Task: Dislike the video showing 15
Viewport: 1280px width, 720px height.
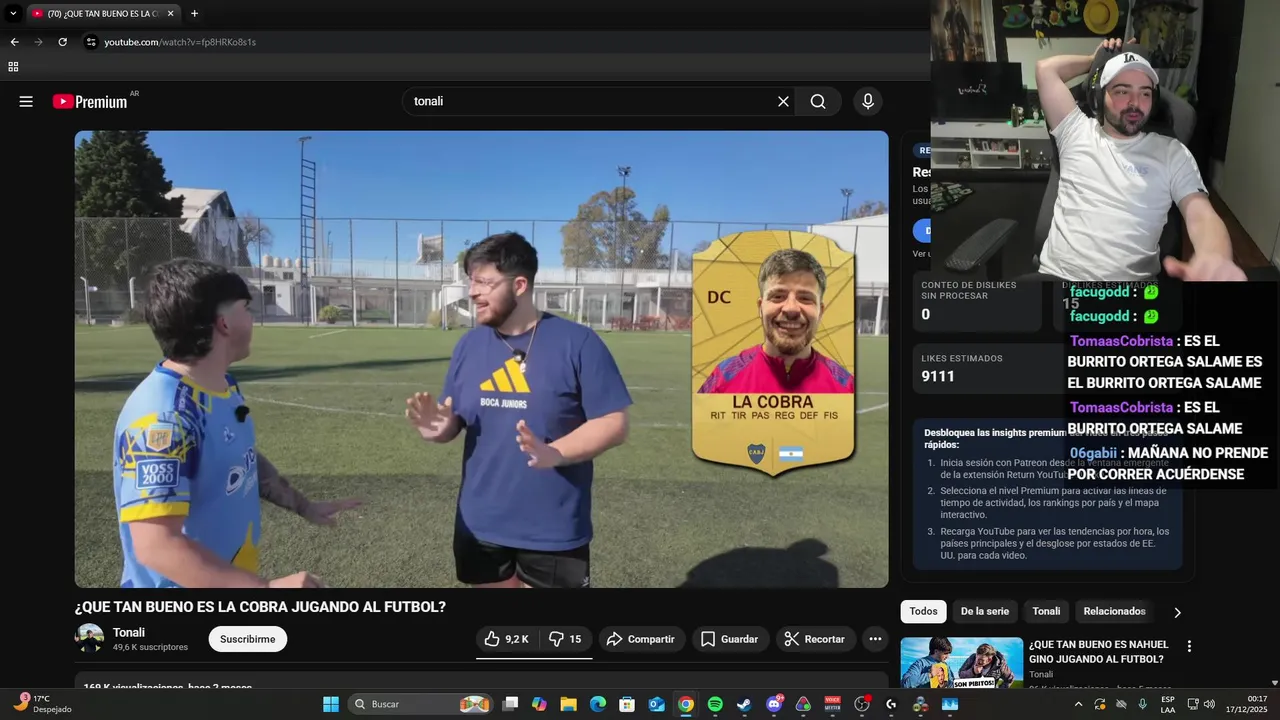Action: [x=565, y=639]
